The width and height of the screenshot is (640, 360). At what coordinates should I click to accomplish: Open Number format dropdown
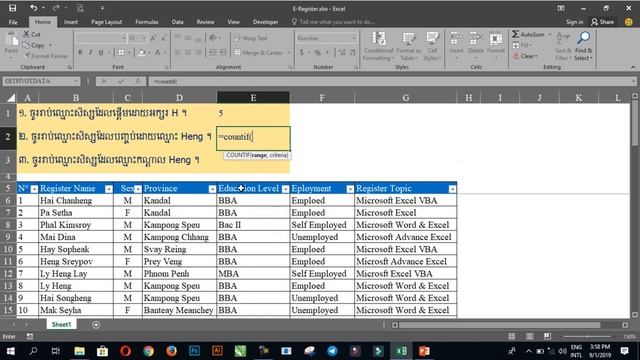pyautogui.click(x=354, y=38)
